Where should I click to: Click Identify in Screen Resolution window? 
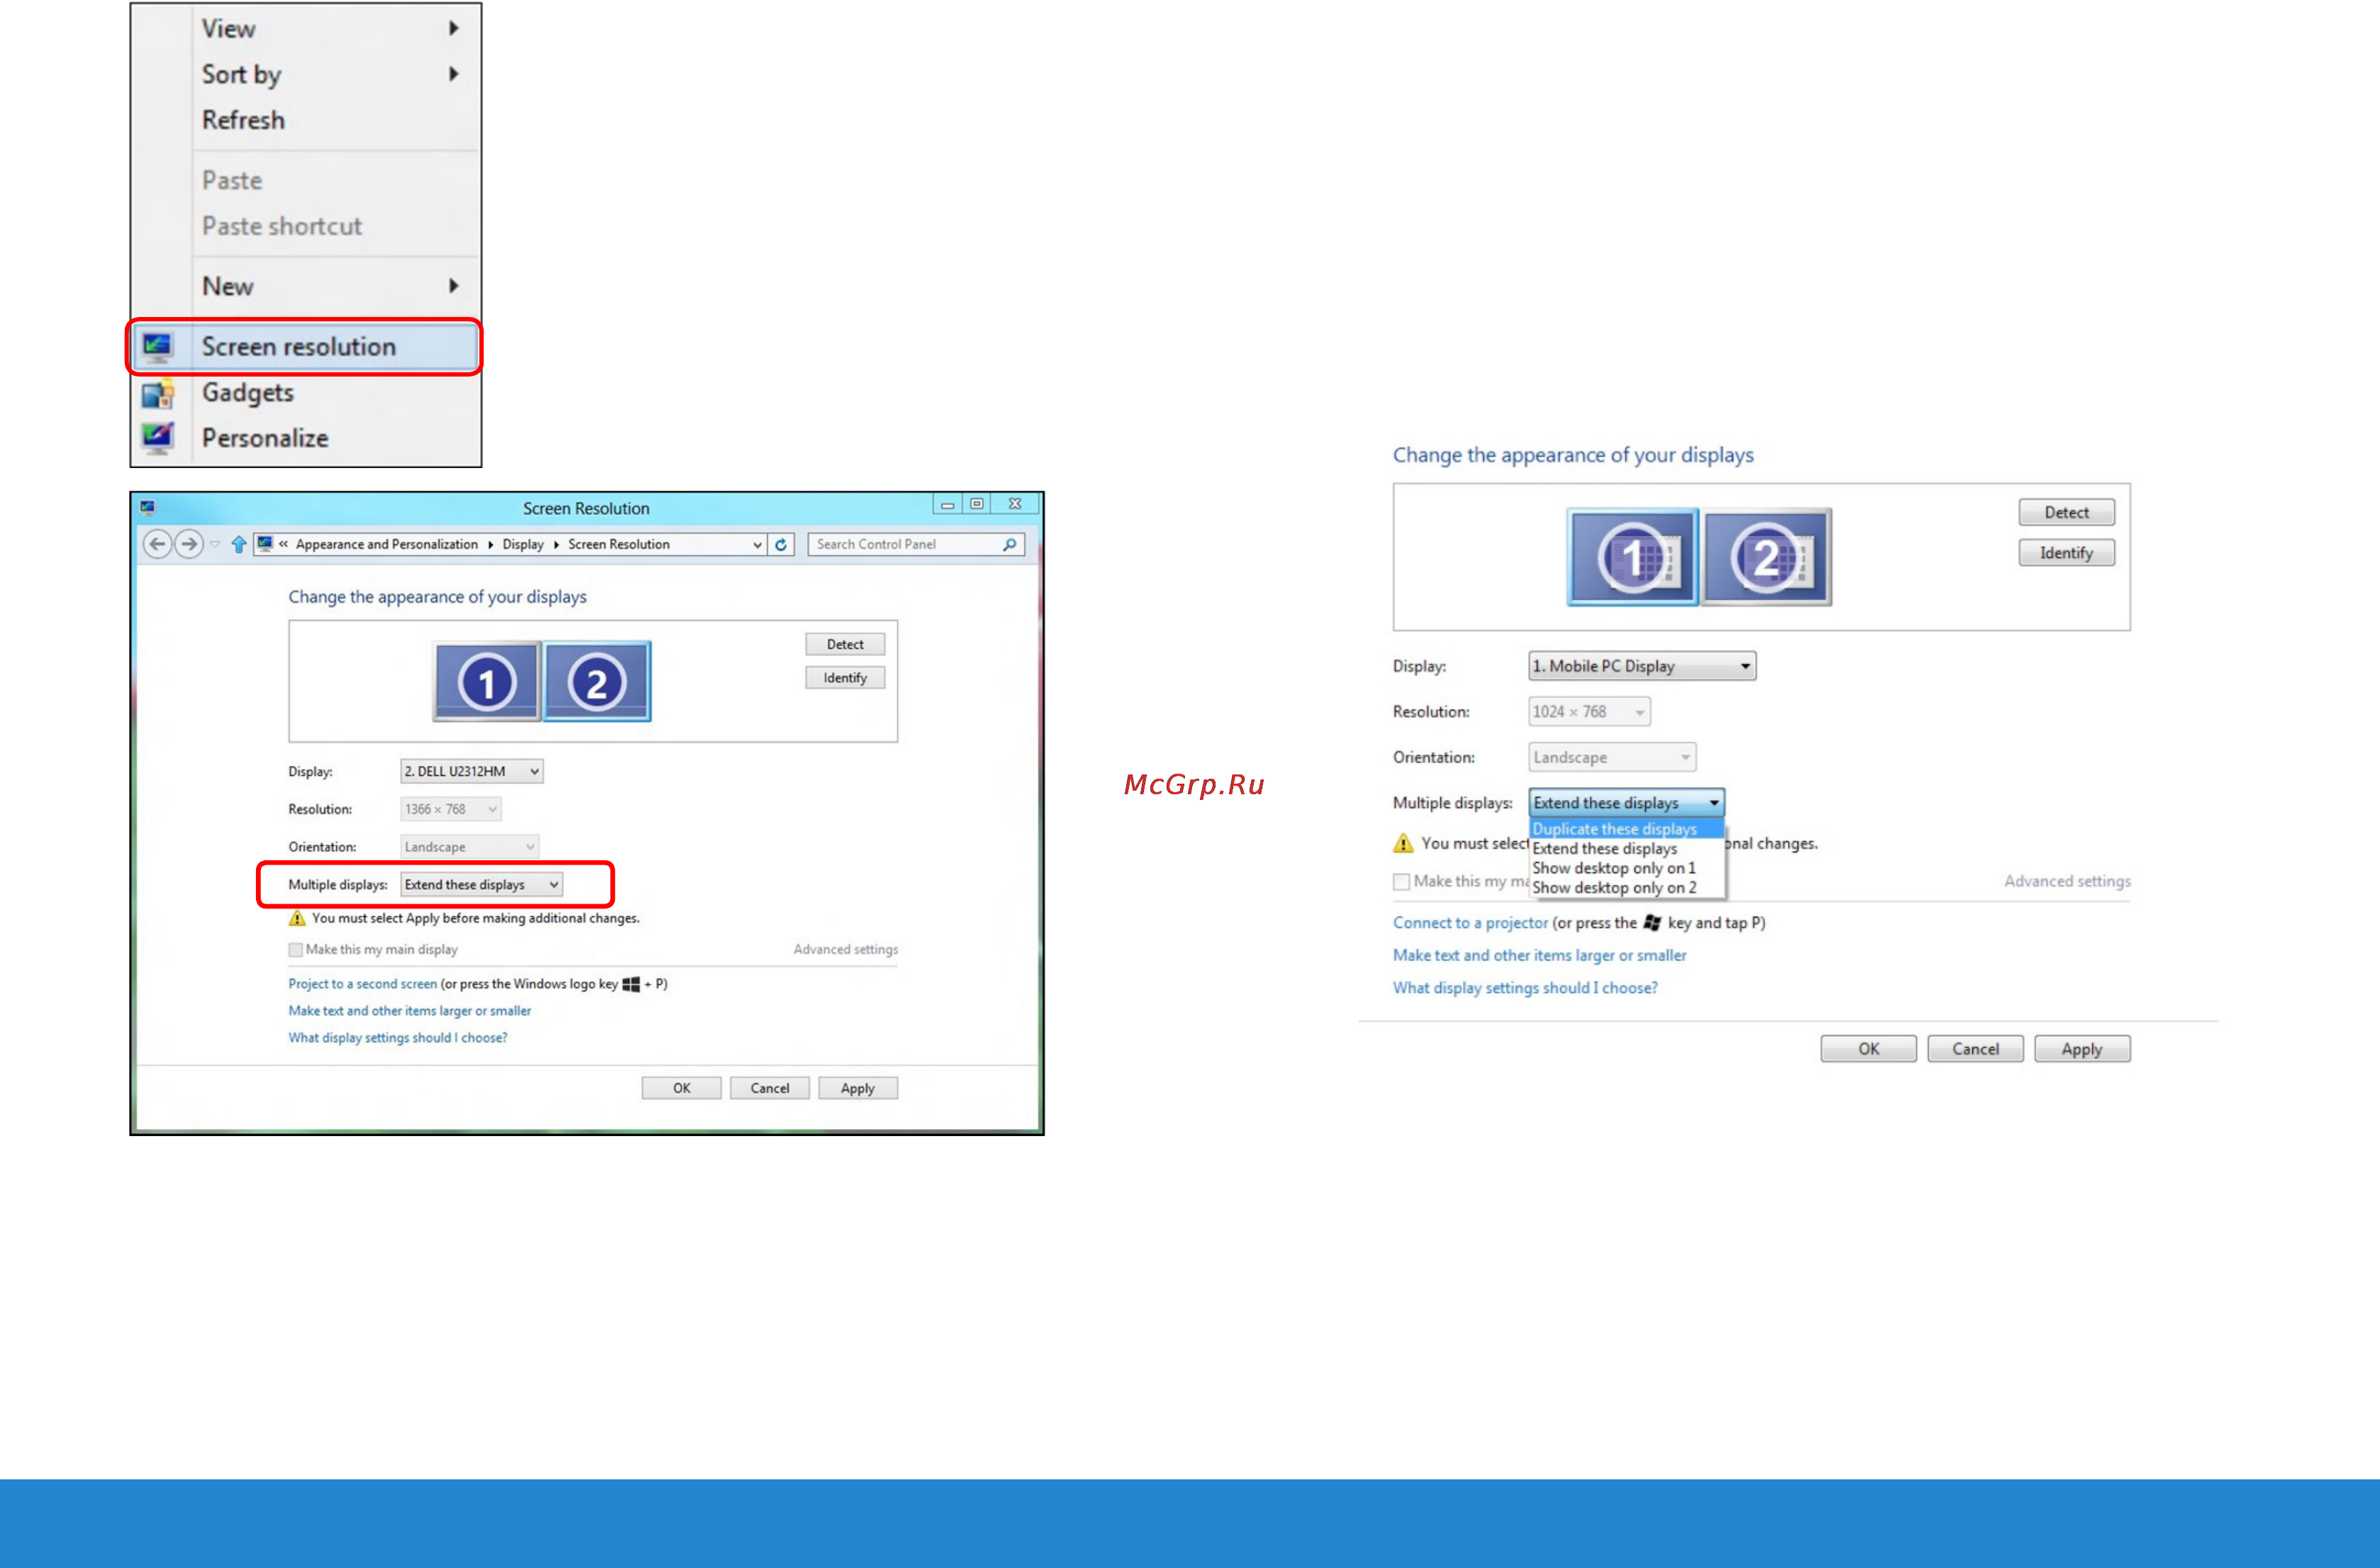[x=845, y=677]
